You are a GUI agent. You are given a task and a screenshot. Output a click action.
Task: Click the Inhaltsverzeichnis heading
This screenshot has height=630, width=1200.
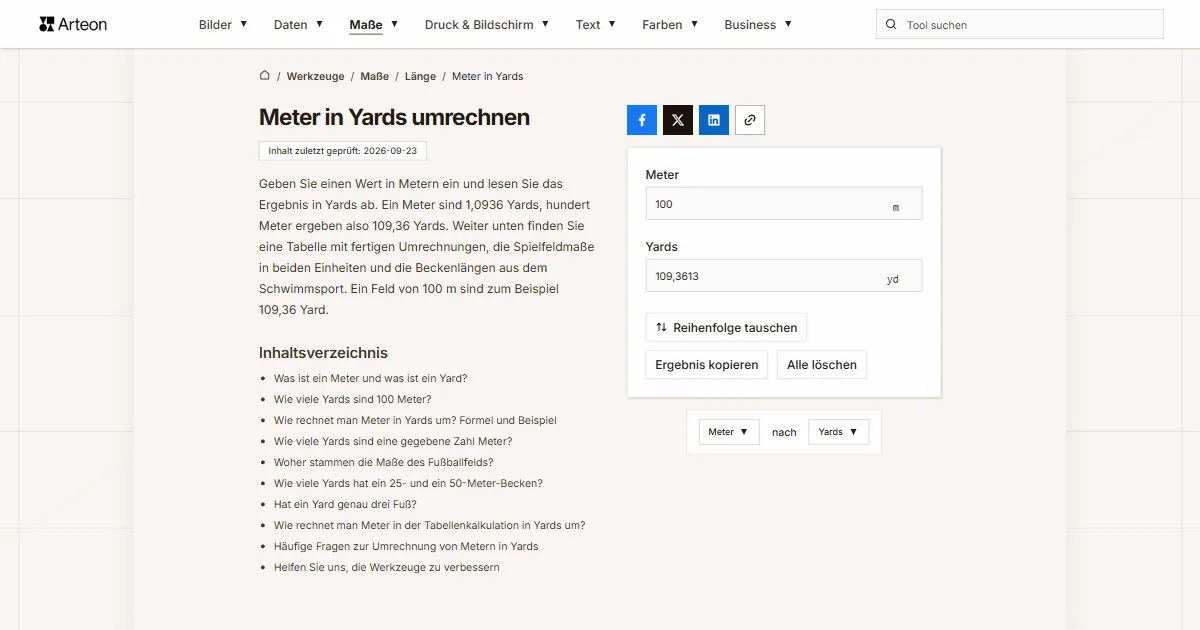click(323, 353)
